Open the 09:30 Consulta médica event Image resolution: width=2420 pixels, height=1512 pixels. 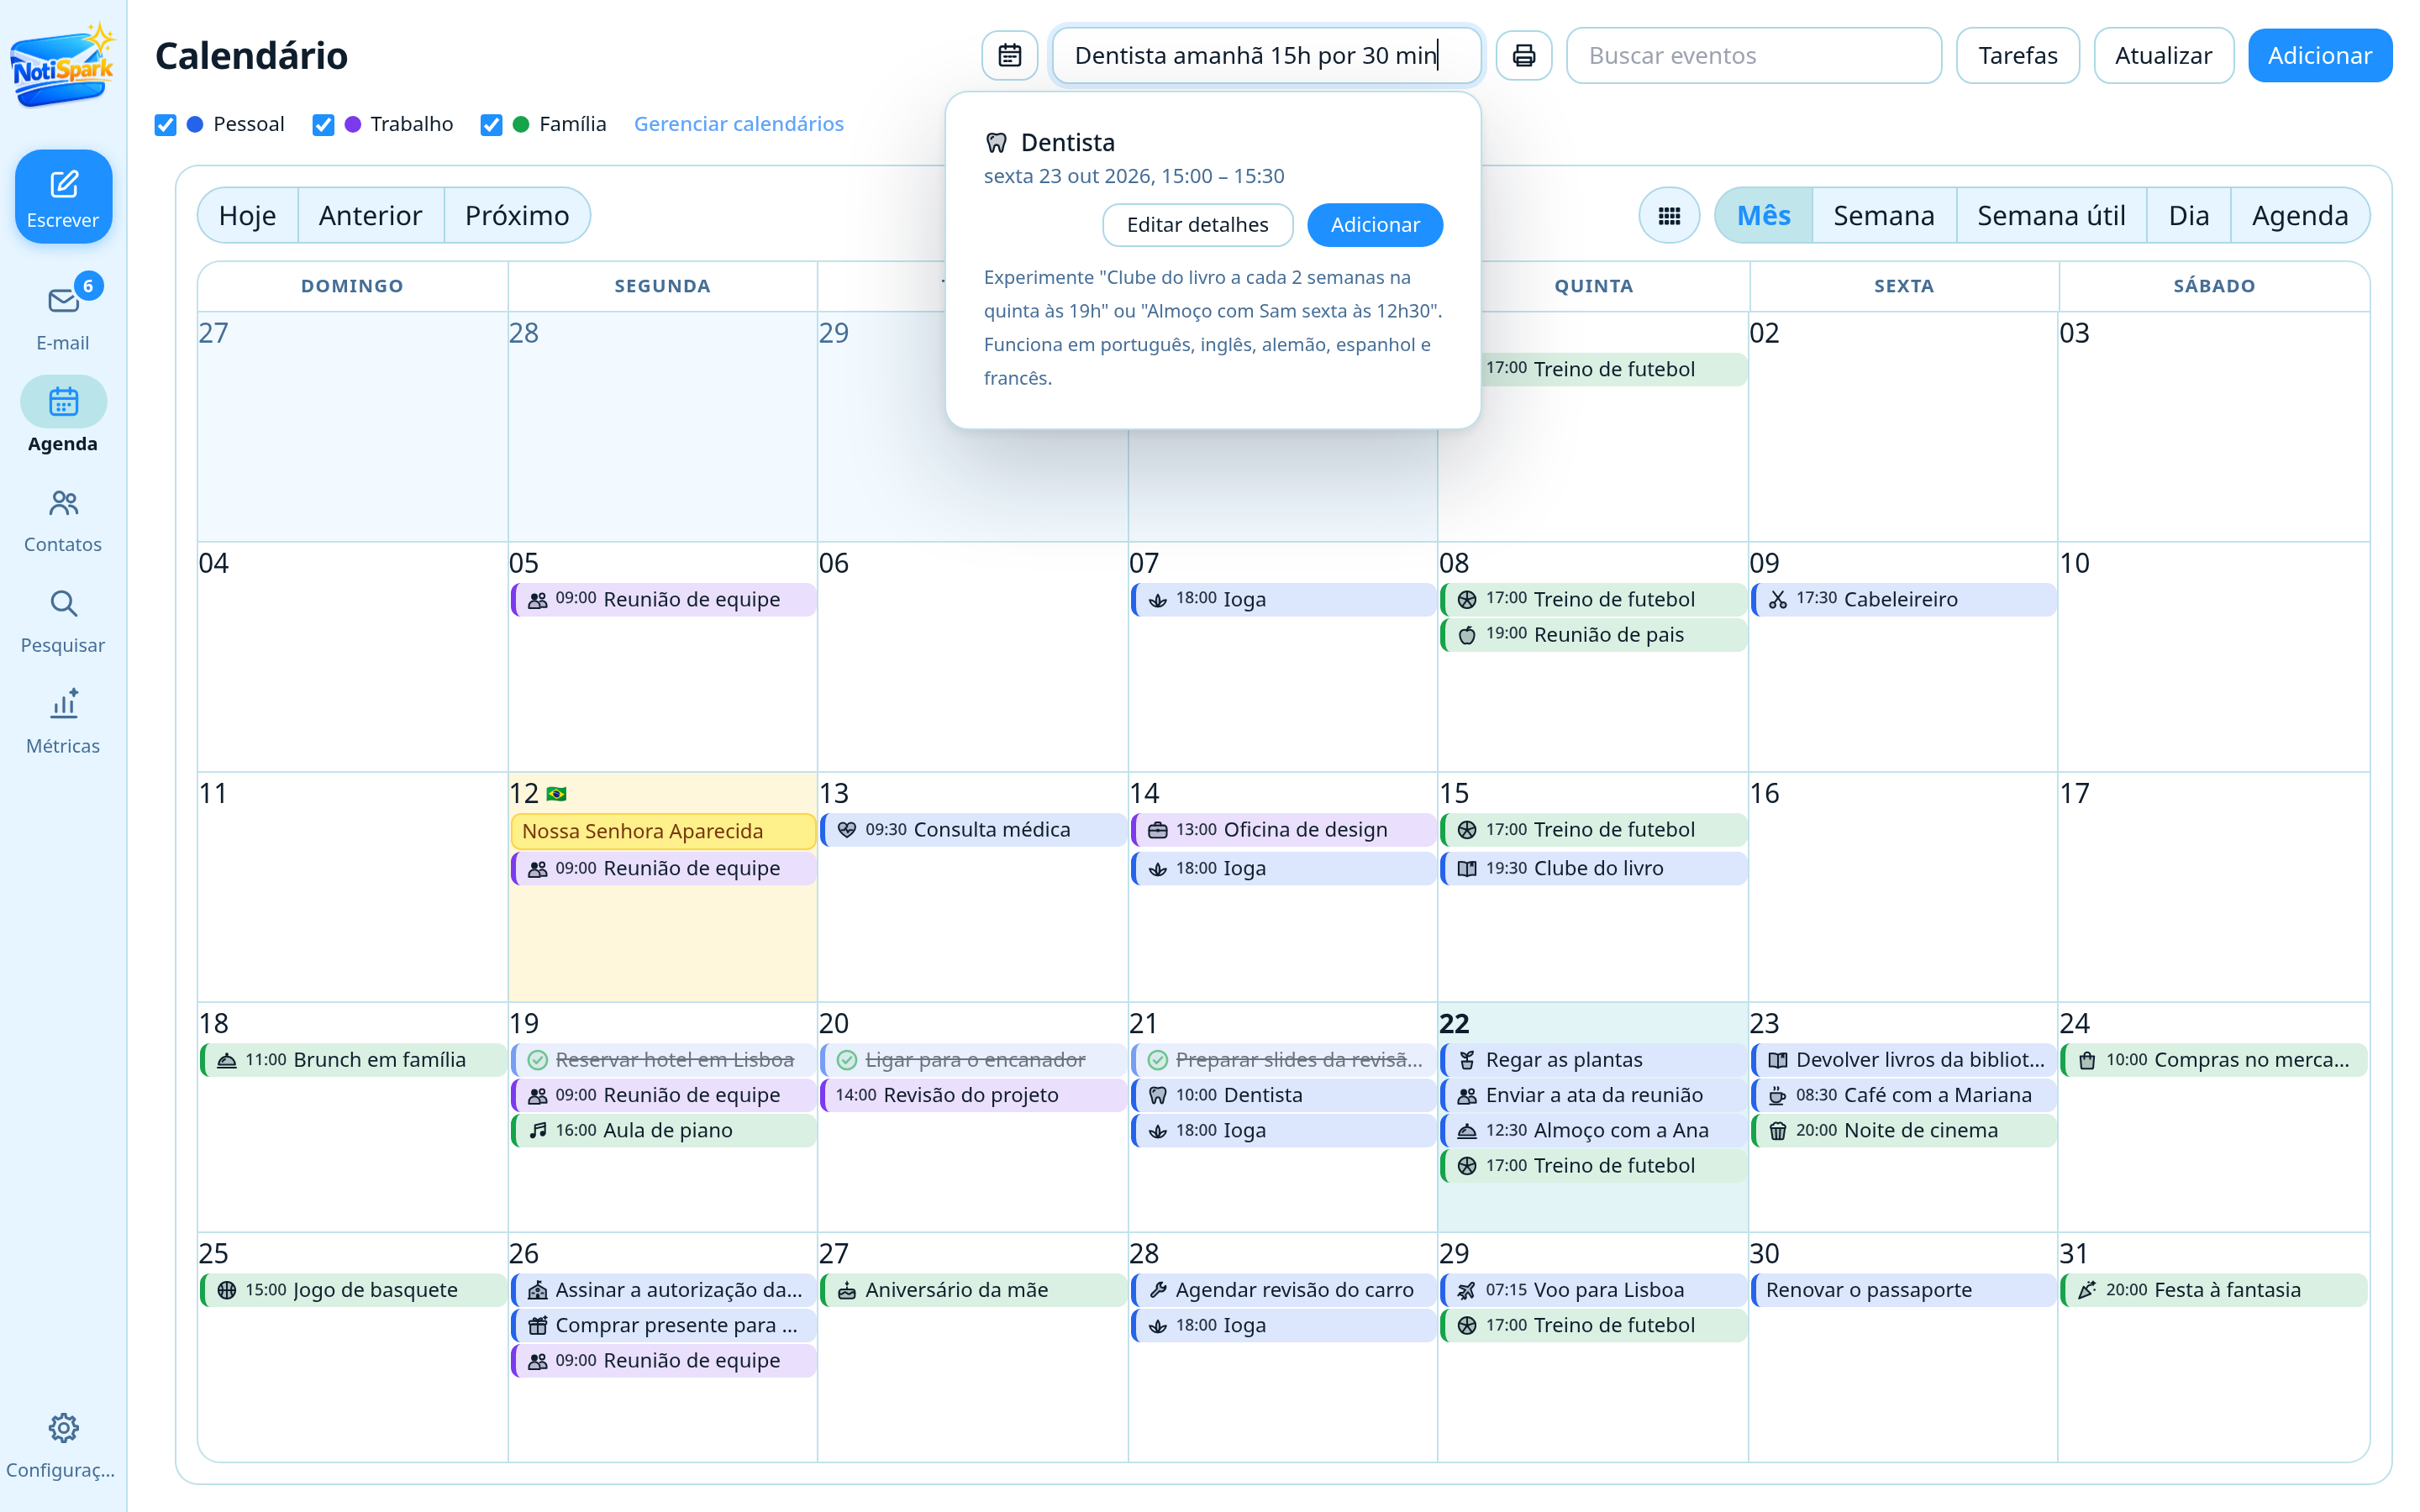973,829
